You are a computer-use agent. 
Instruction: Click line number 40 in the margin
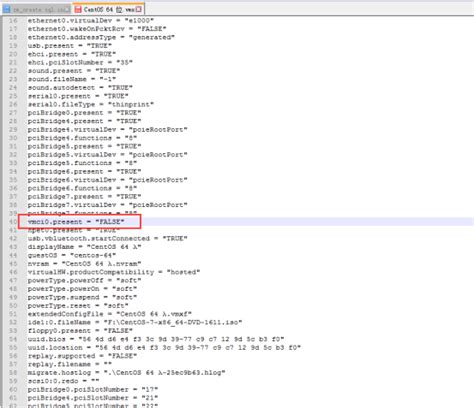(x=13, y=222)
